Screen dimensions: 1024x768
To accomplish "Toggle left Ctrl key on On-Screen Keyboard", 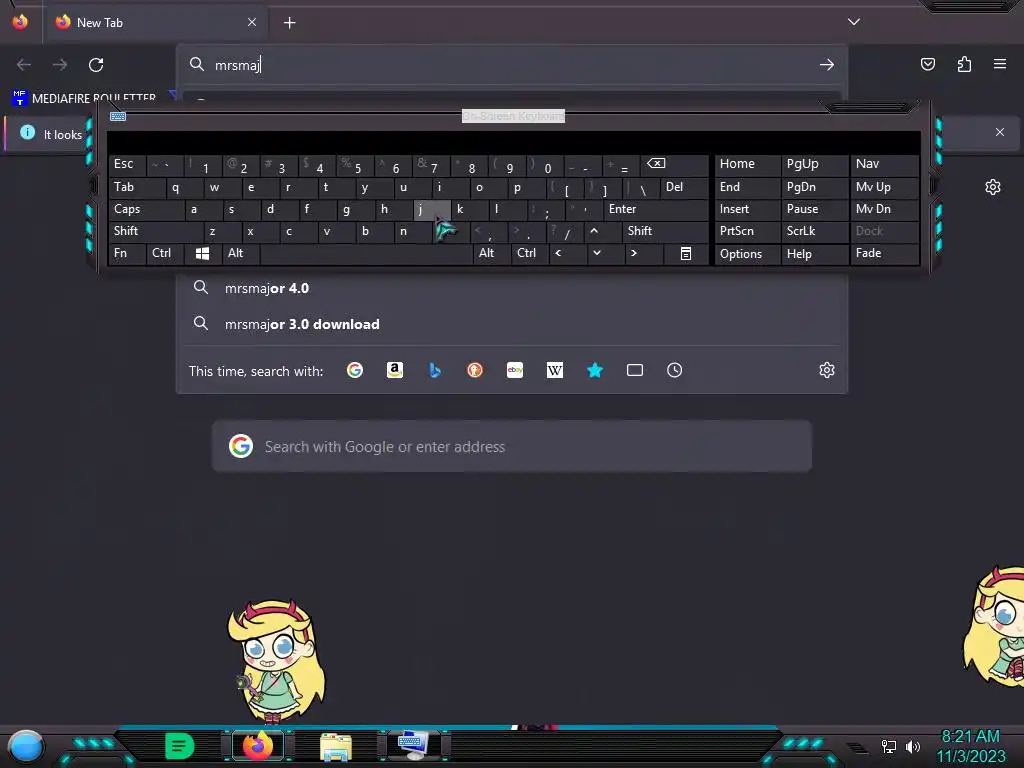I will [165, 253].
